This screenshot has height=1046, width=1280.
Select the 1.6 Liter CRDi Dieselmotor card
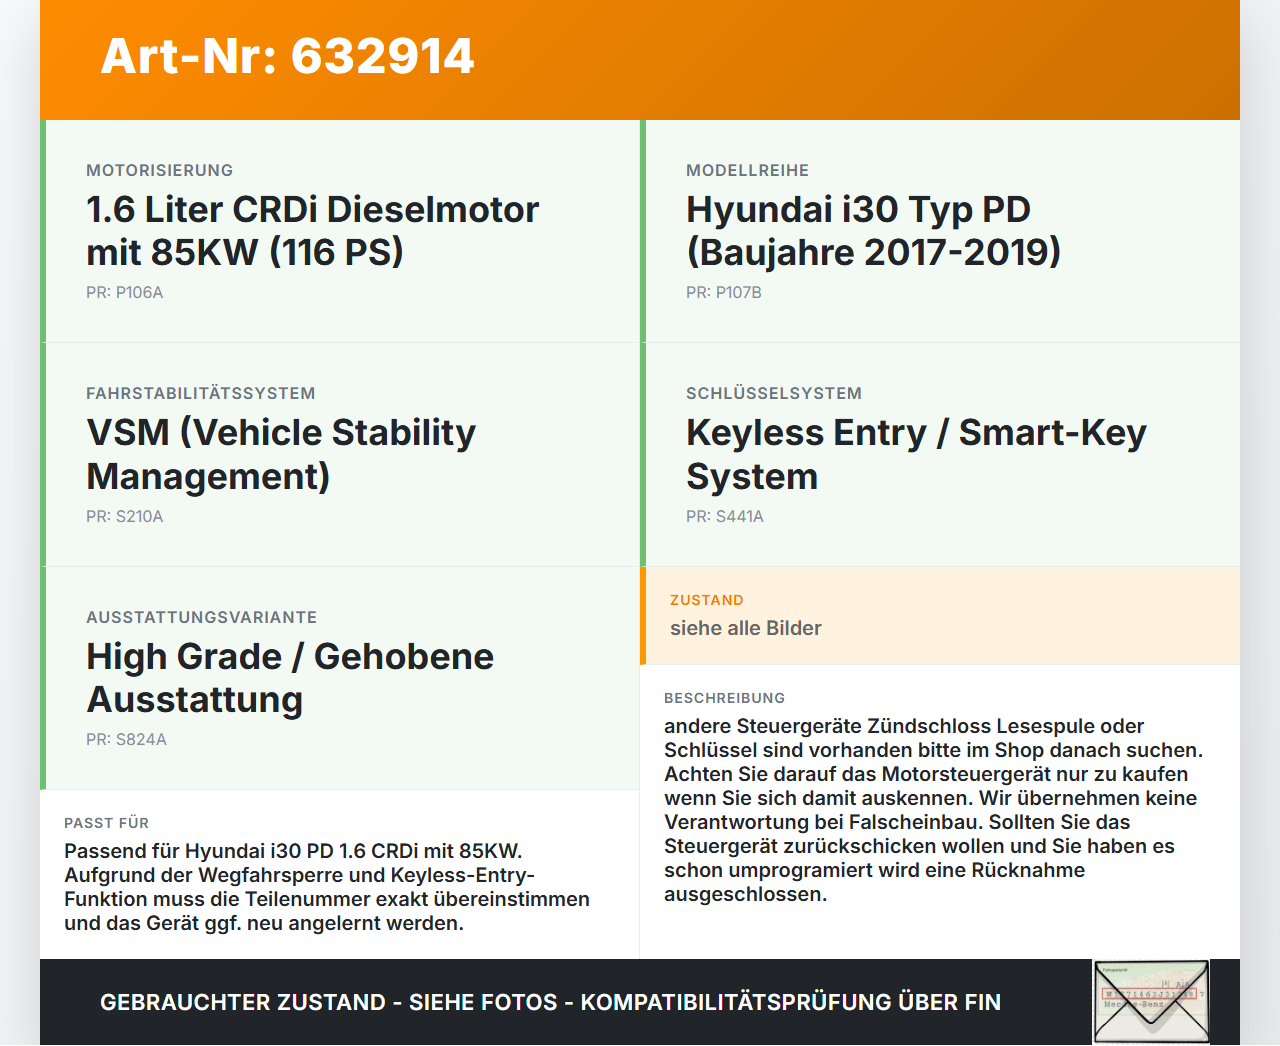point(340,231)
